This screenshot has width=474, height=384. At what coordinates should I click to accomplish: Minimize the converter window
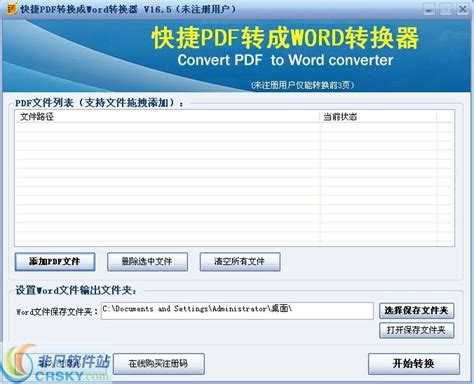pos(429,9)
